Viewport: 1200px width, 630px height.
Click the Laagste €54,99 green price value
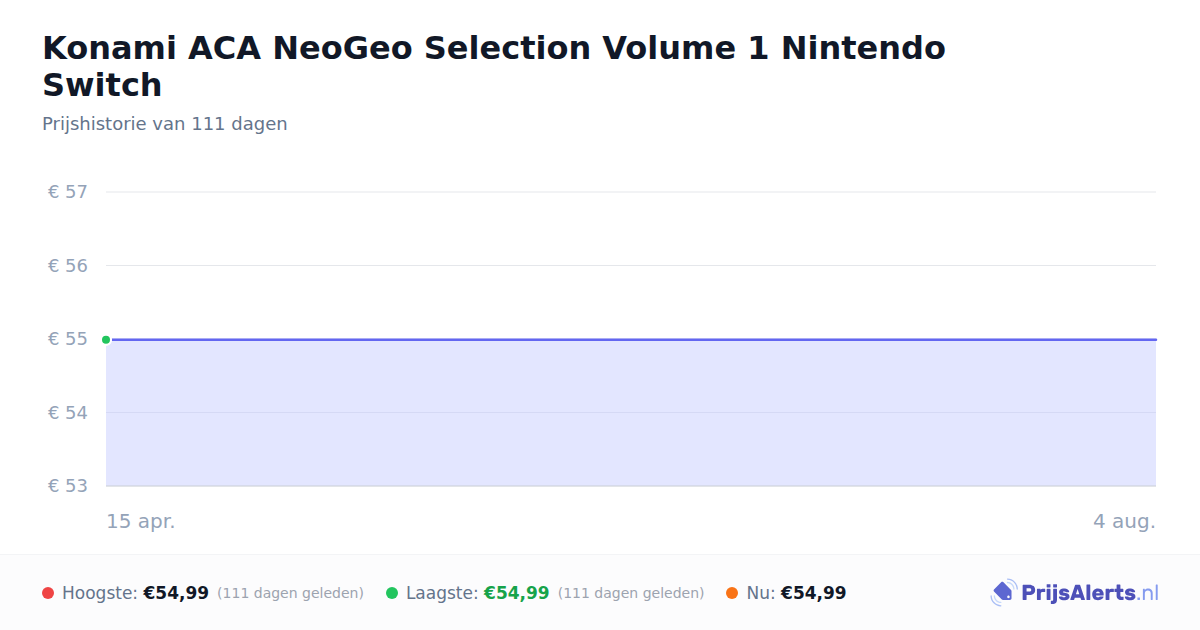click(516, 593)
